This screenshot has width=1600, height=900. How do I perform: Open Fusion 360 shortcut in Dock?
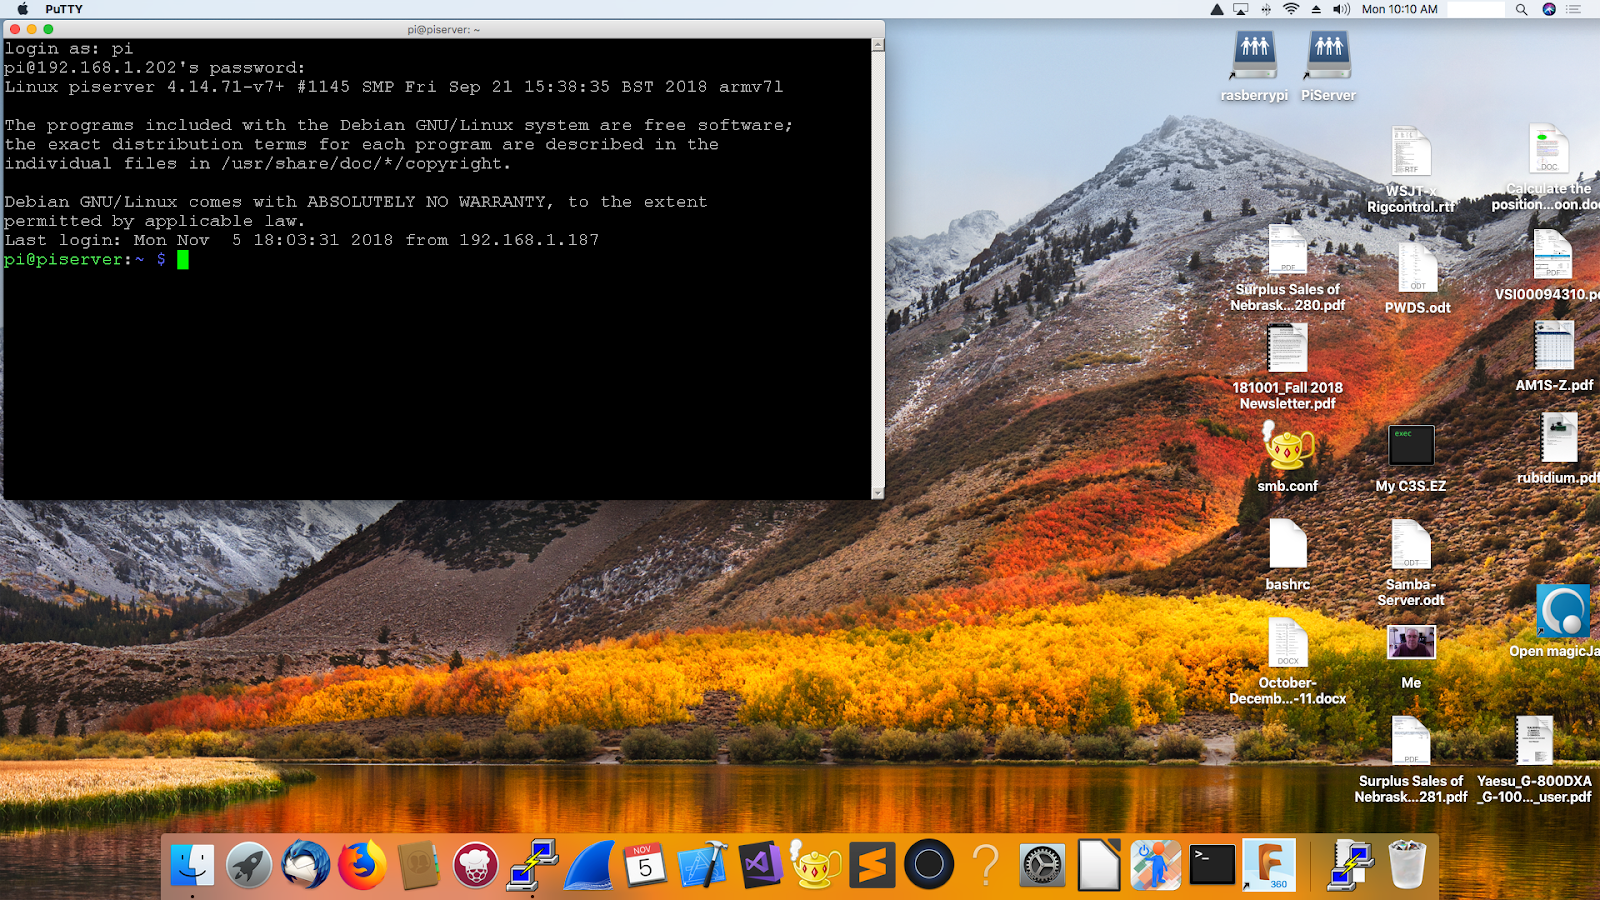point(1270,865)
